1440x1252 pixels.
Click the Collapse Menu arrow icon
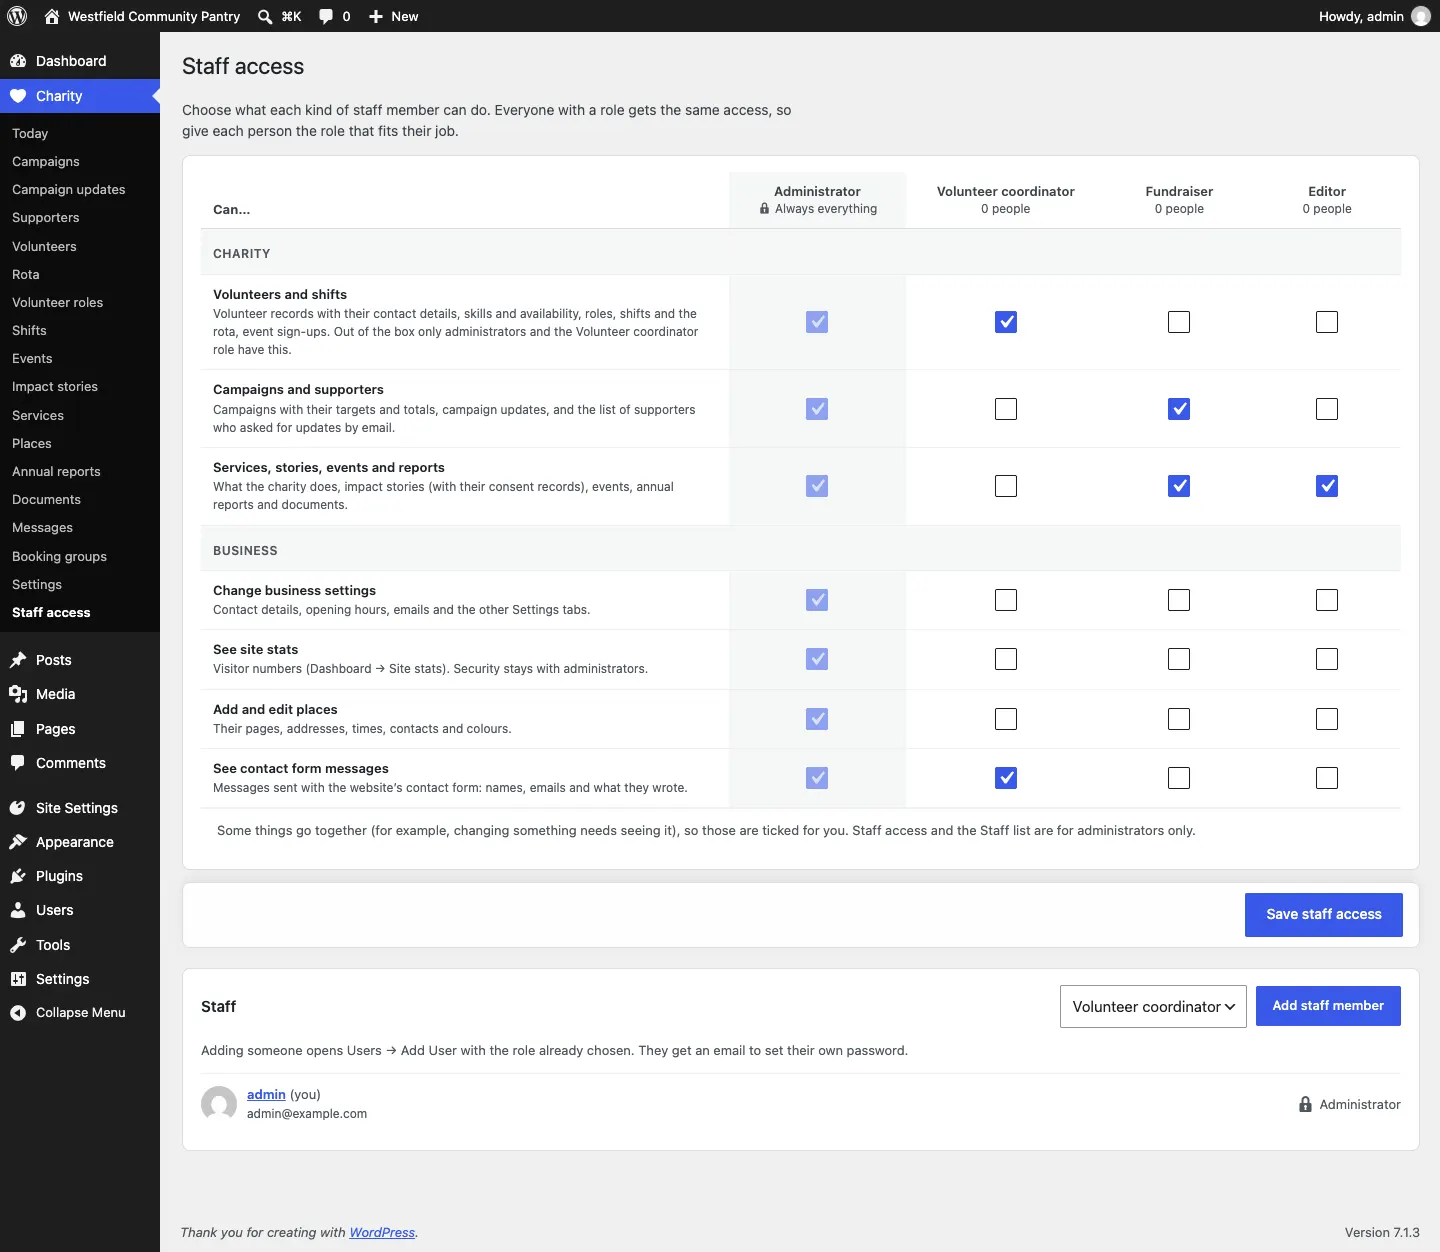(18, 1013)
